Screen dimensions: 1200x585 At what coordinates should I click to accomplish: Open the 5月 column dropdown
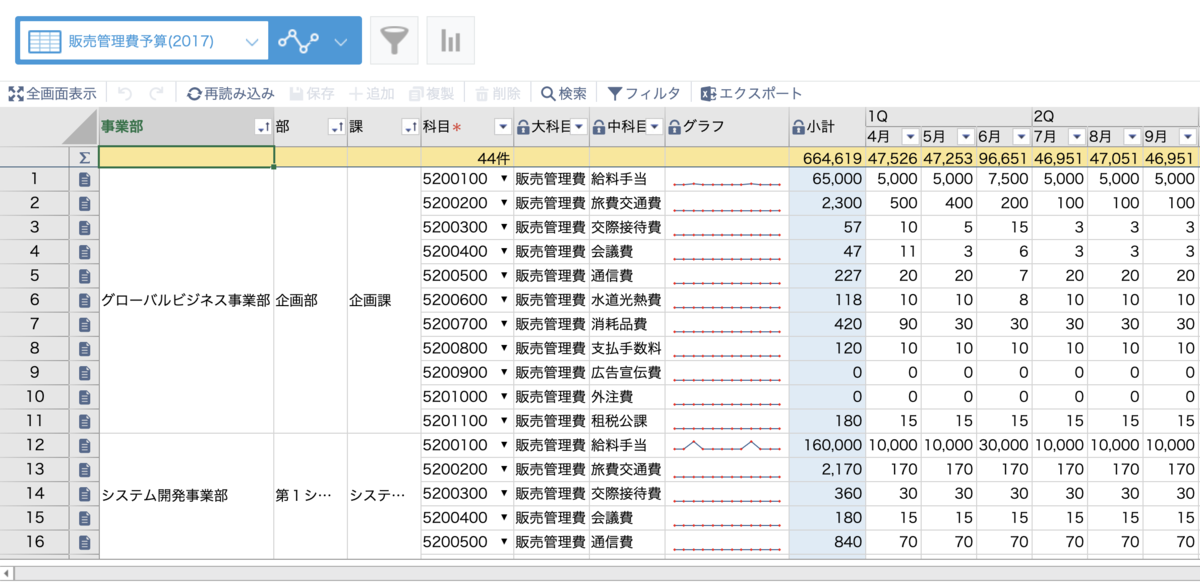click(965, 136)
